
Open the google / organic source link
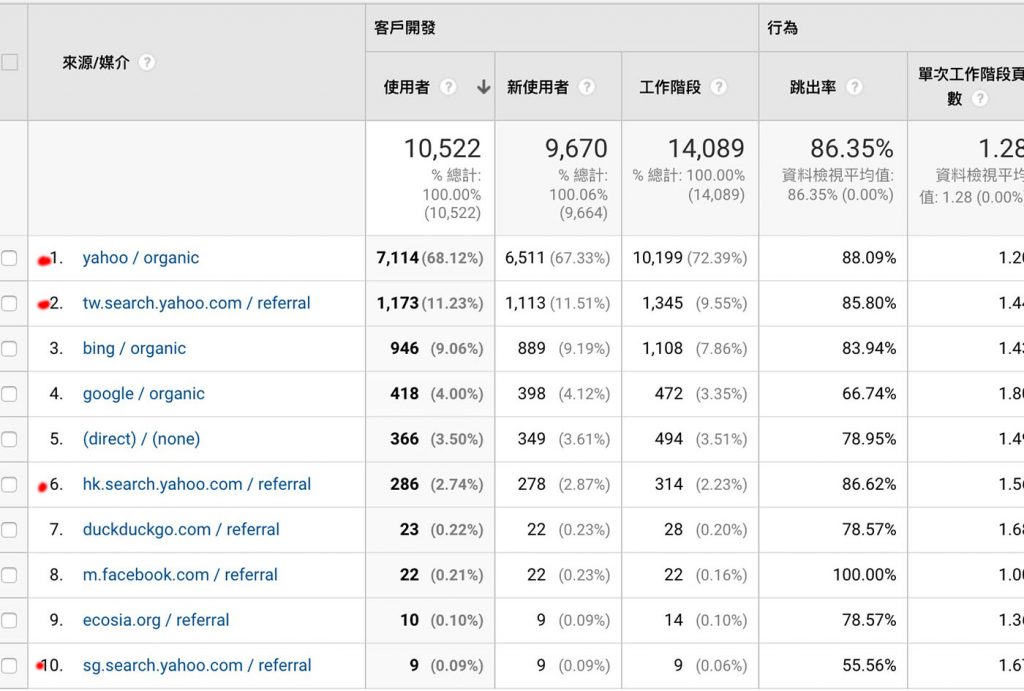(x=144, y=393)
